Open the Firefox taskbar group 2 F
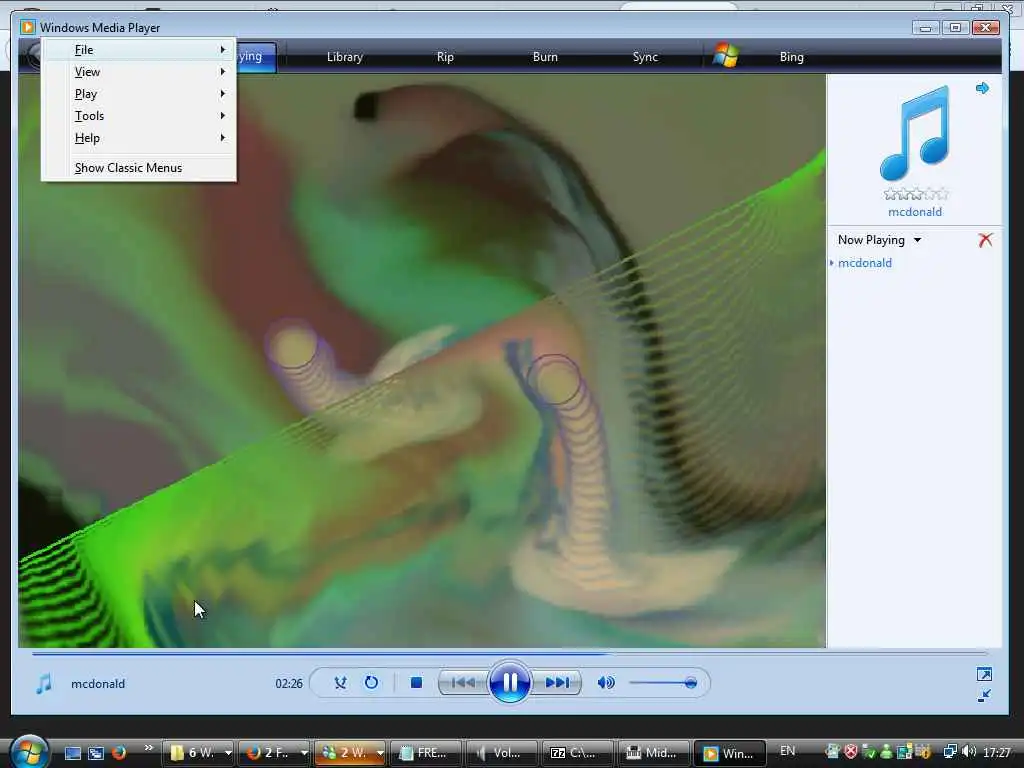This screenshot has width=1024, height=768. [x=274, y=753]
